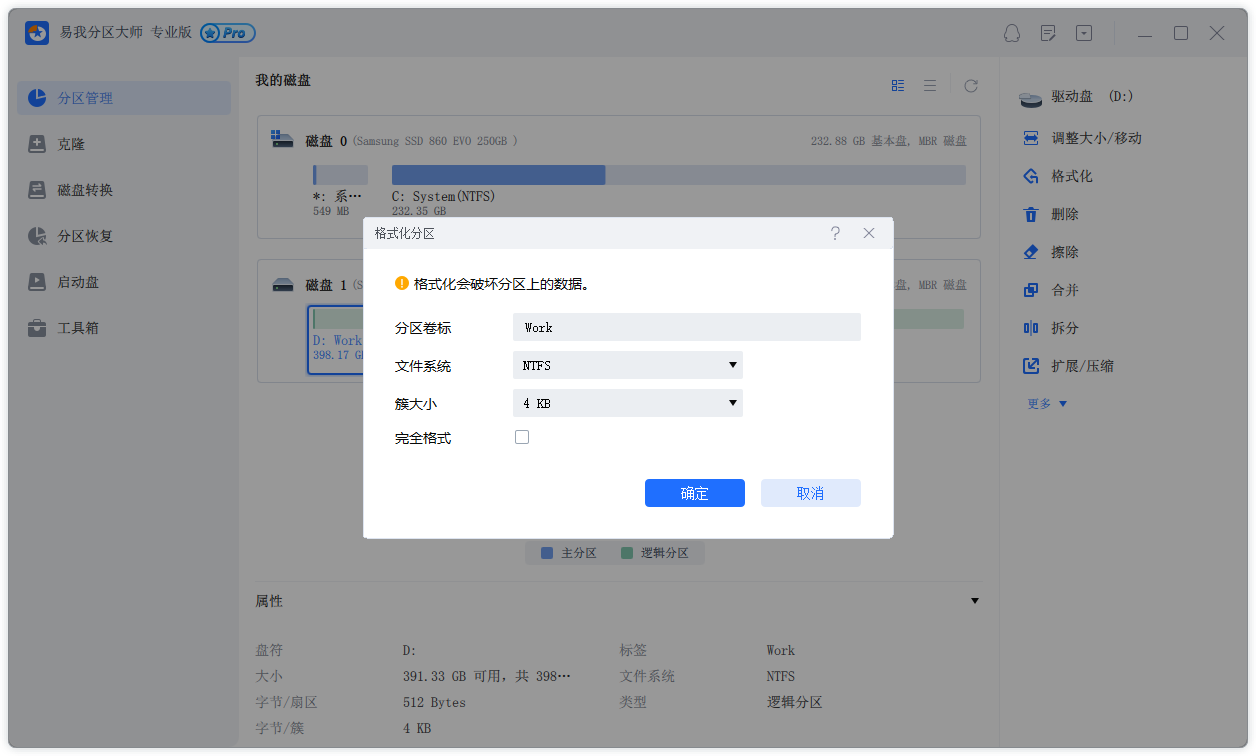Enable the 完全格式 checkbox
1256x756 pixels.
pyautogui.click(x=522, y=437)
